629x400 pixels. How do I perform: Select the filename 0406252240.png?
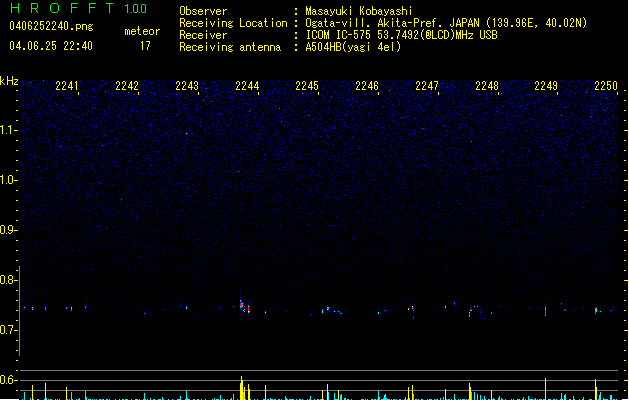pos(51,26)
